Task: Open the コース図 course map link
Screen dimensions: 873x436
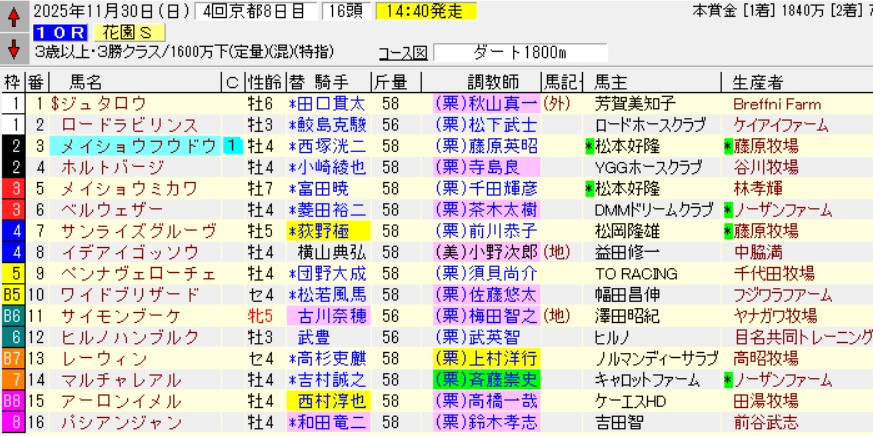Action: coord(403,53)
